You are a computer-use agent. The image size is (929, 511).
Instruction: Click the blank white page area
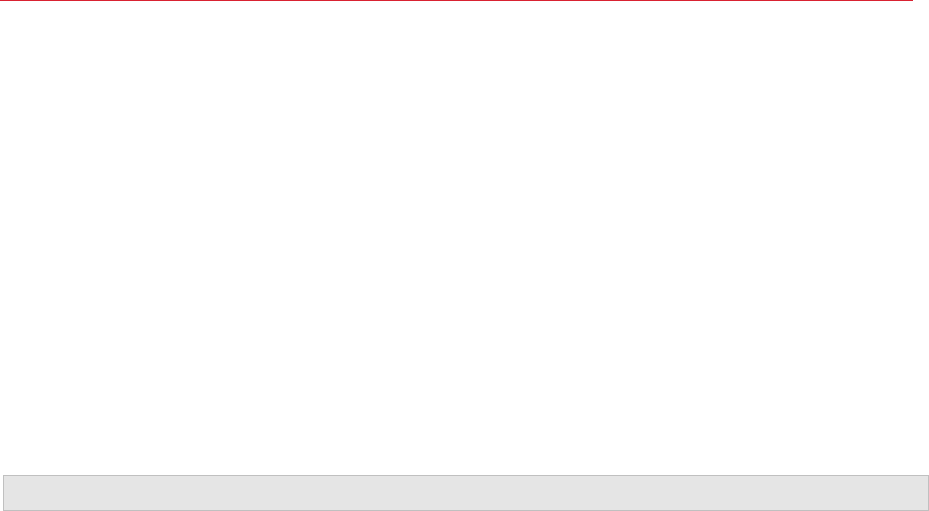tap(464, 237)
